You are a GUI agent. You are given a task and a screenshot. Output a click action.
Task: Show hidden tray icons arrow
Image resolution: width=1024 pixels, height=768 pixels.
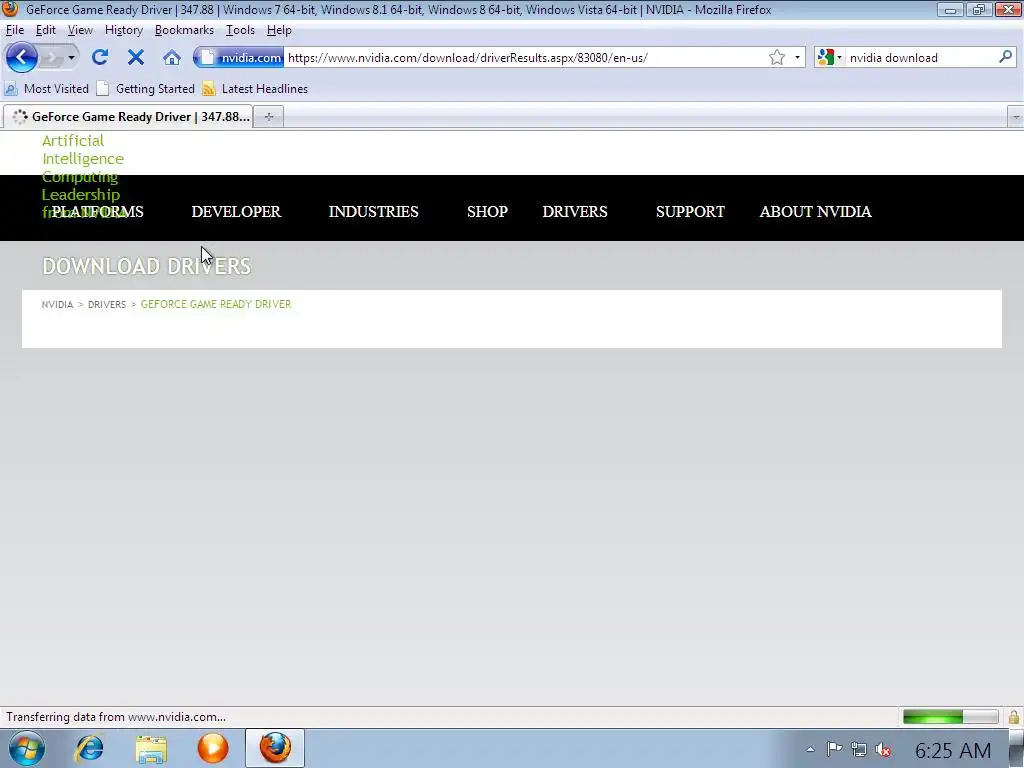810,750
